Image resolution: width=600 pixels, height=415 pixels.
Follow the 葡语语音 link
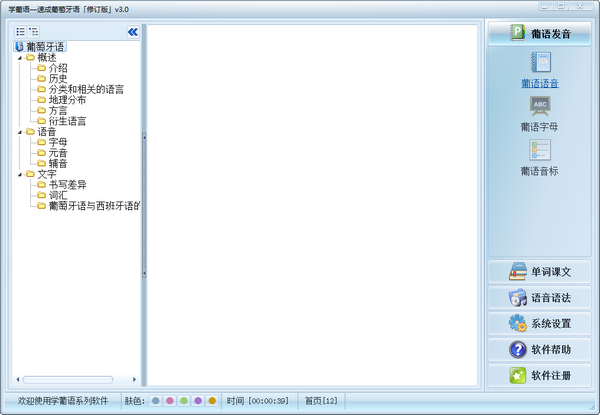(x=540, y=83)
